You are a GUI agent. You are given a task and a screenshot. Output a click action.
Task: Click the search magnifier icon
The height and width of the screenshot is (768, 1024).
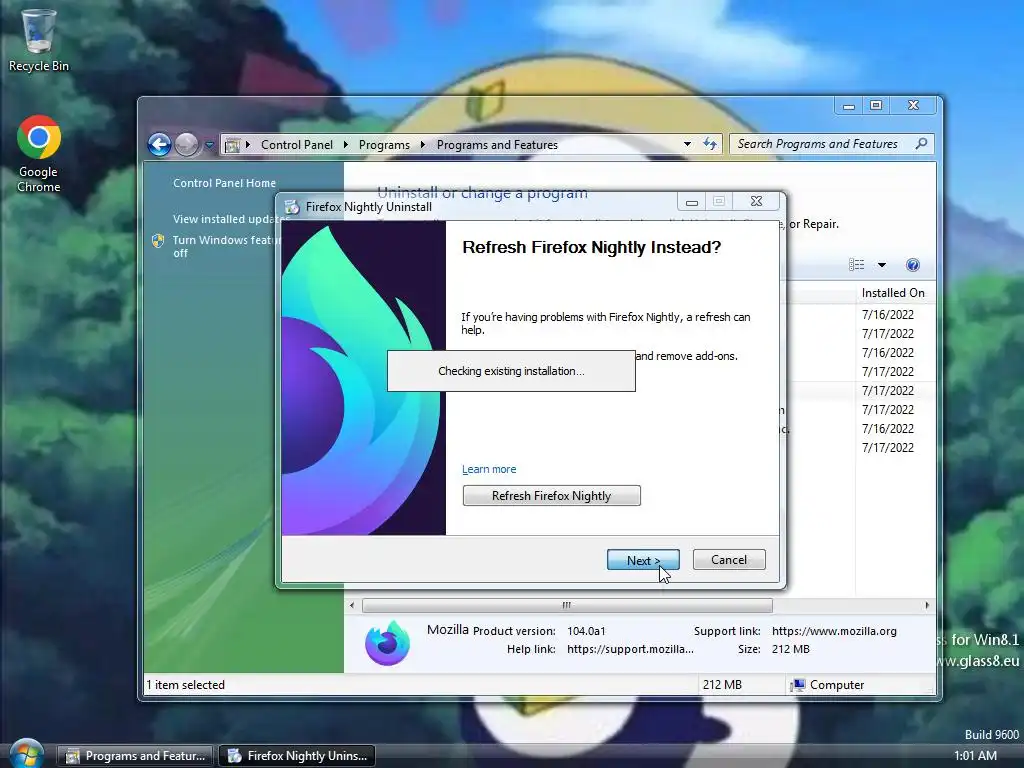pos(921,144)
